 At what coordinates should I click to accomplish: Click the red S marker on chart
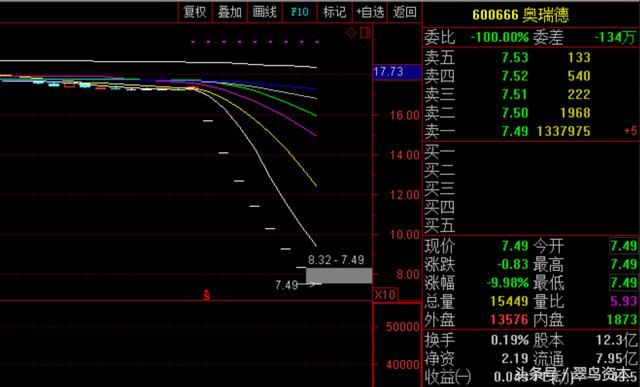pos(207,295)
